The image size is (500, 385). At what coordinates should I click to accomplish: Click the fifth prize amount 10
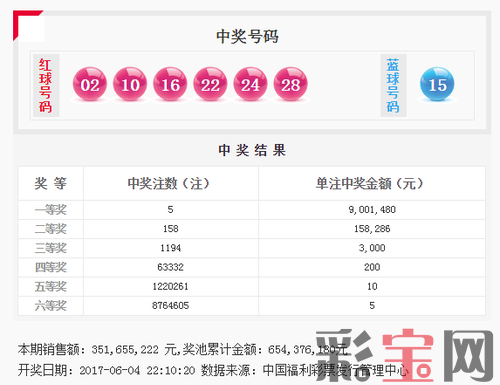(372, 287)
